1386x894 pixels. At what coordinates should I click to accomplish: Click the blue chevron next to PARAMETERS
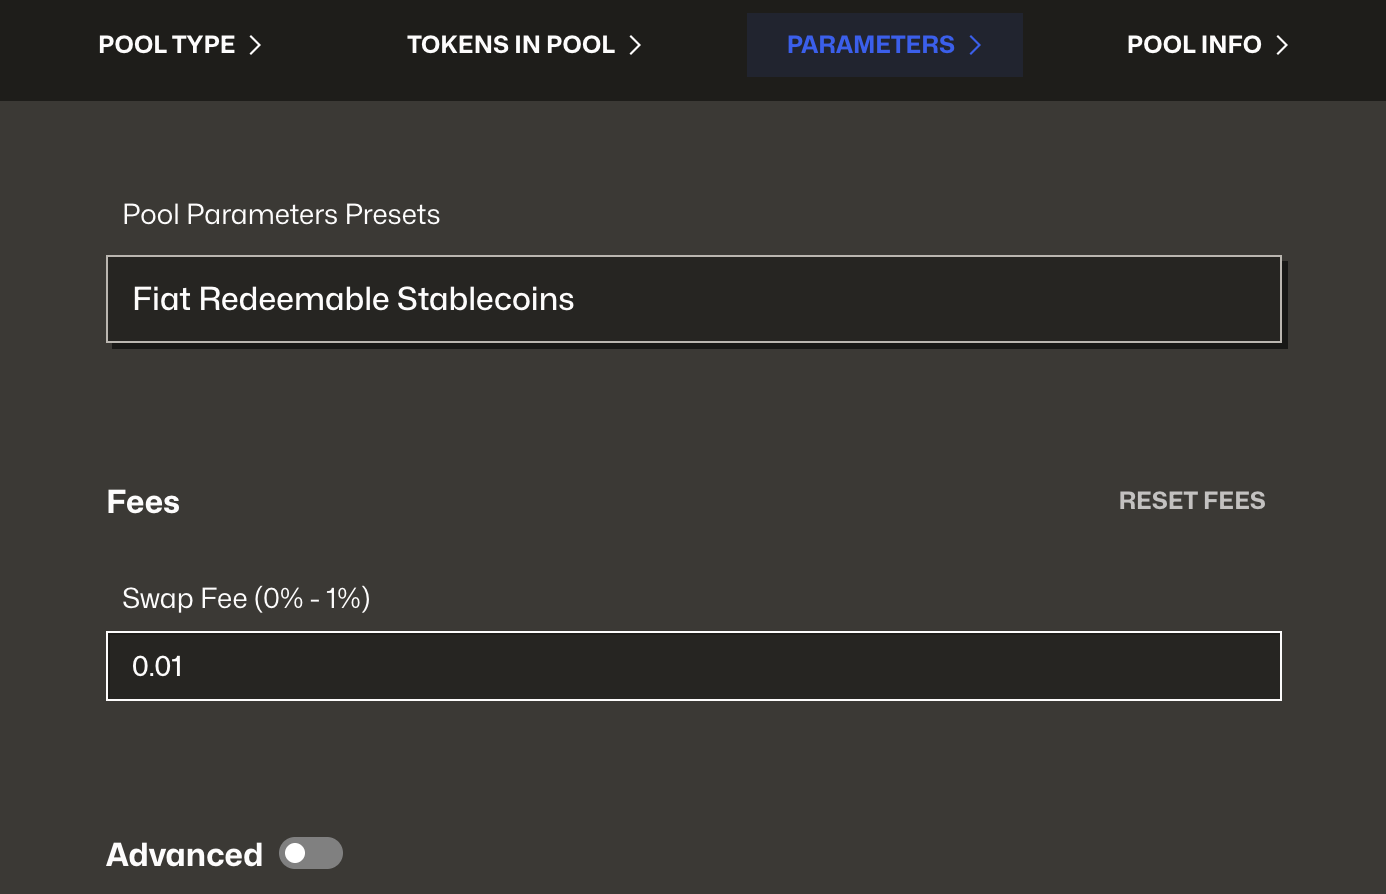pos(975,45)
